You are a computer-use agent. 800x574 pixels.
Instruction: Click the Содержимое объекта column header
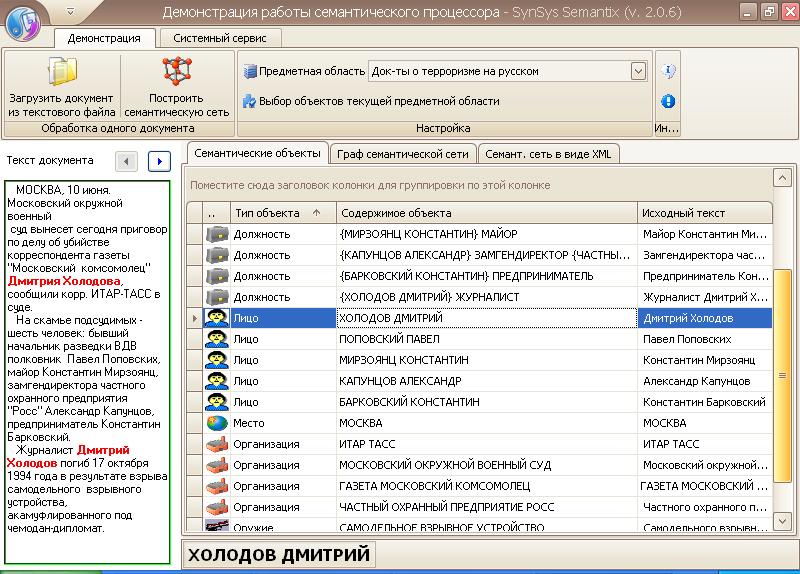coord(487,213)
